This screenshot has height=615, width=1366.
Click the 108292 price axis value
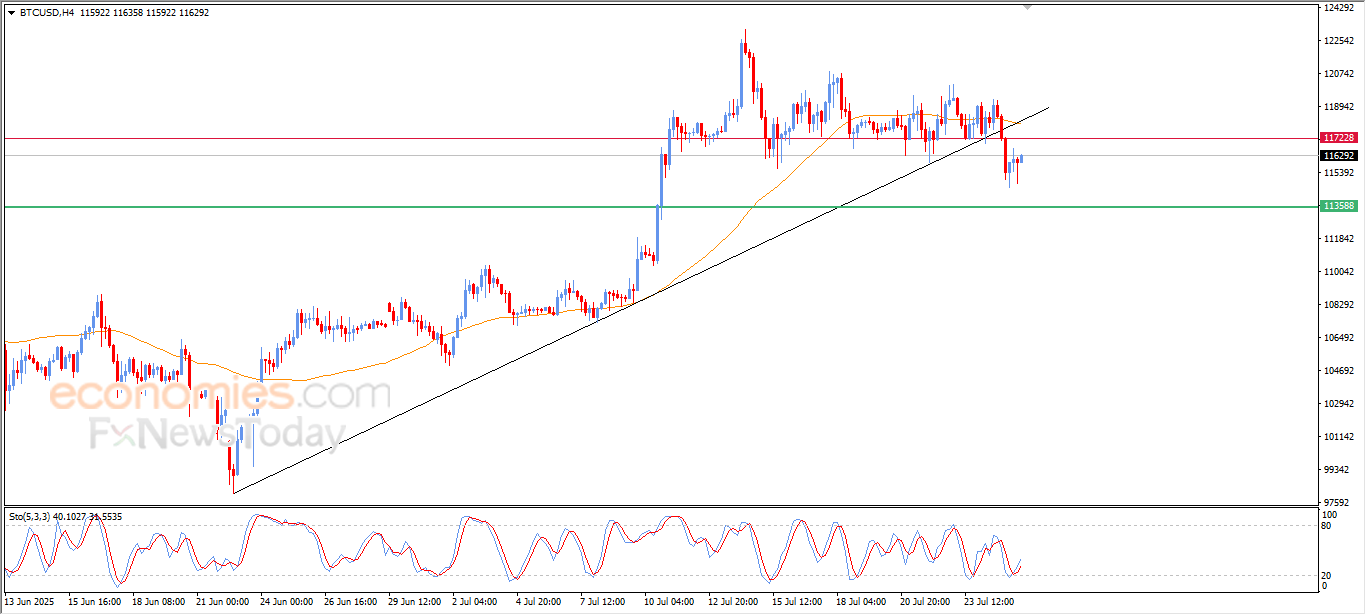click(1338, 305)
